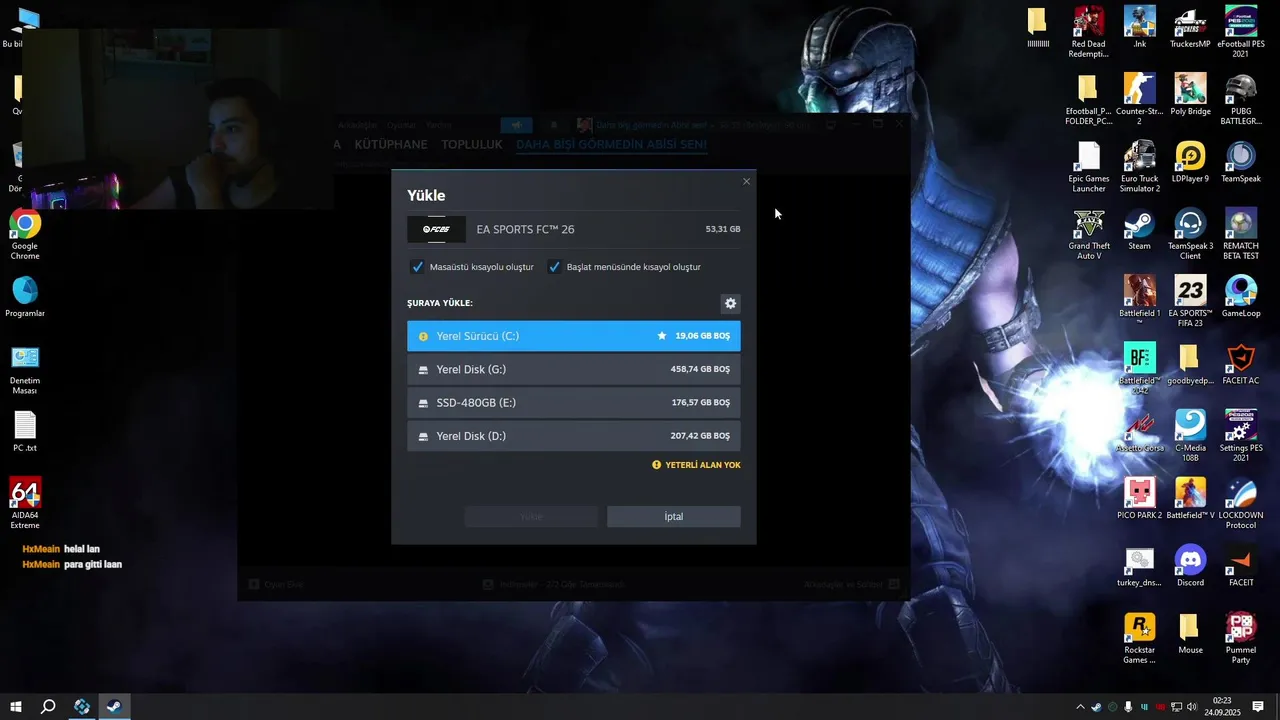
Task: Open Assetto Corsa desktop shortcut
Action: click(x=1139, y=431)
